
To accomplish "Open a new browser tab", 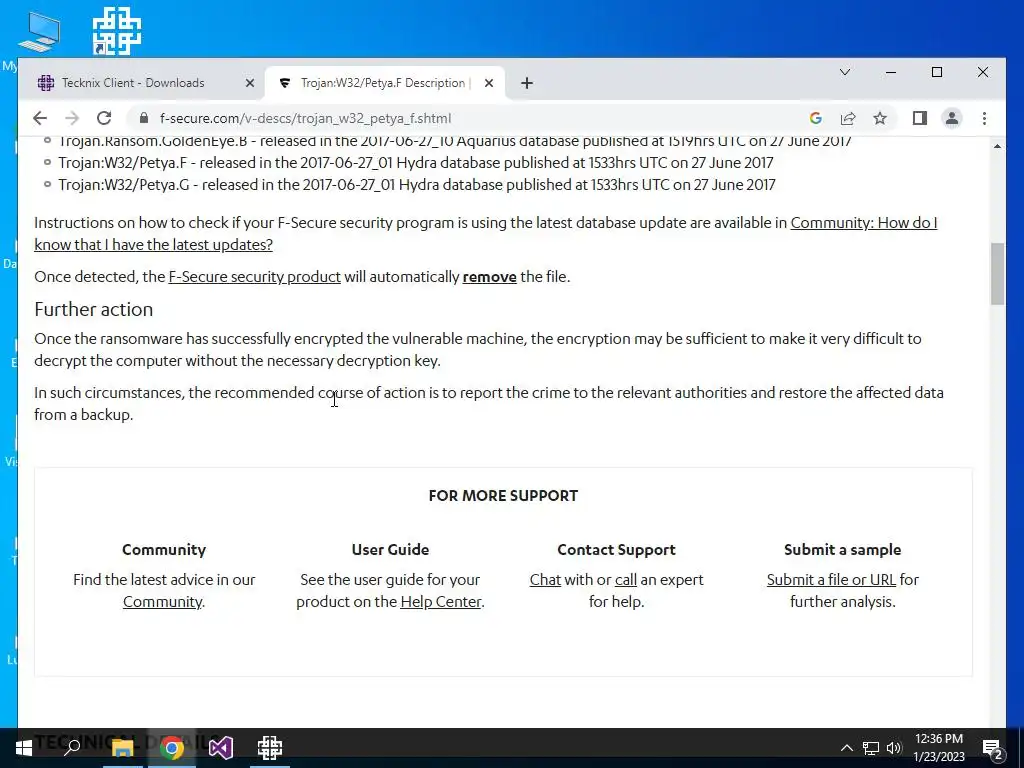I will (527, 83).
